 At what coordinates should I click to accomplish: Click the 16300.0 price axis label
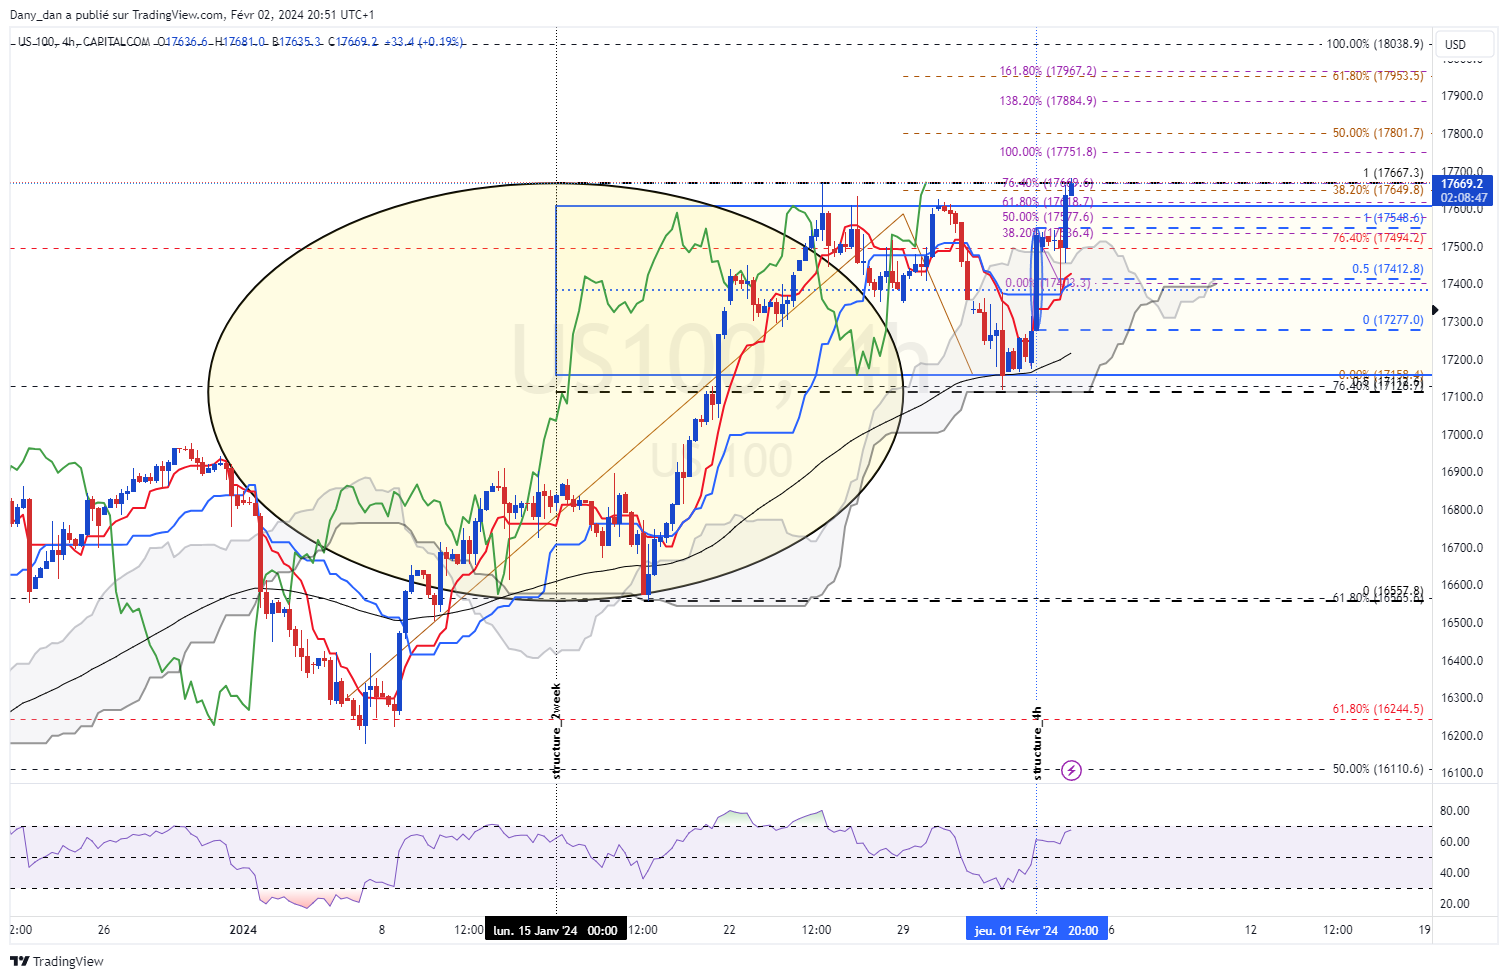pyautogui.click(x=1462, y=698)
